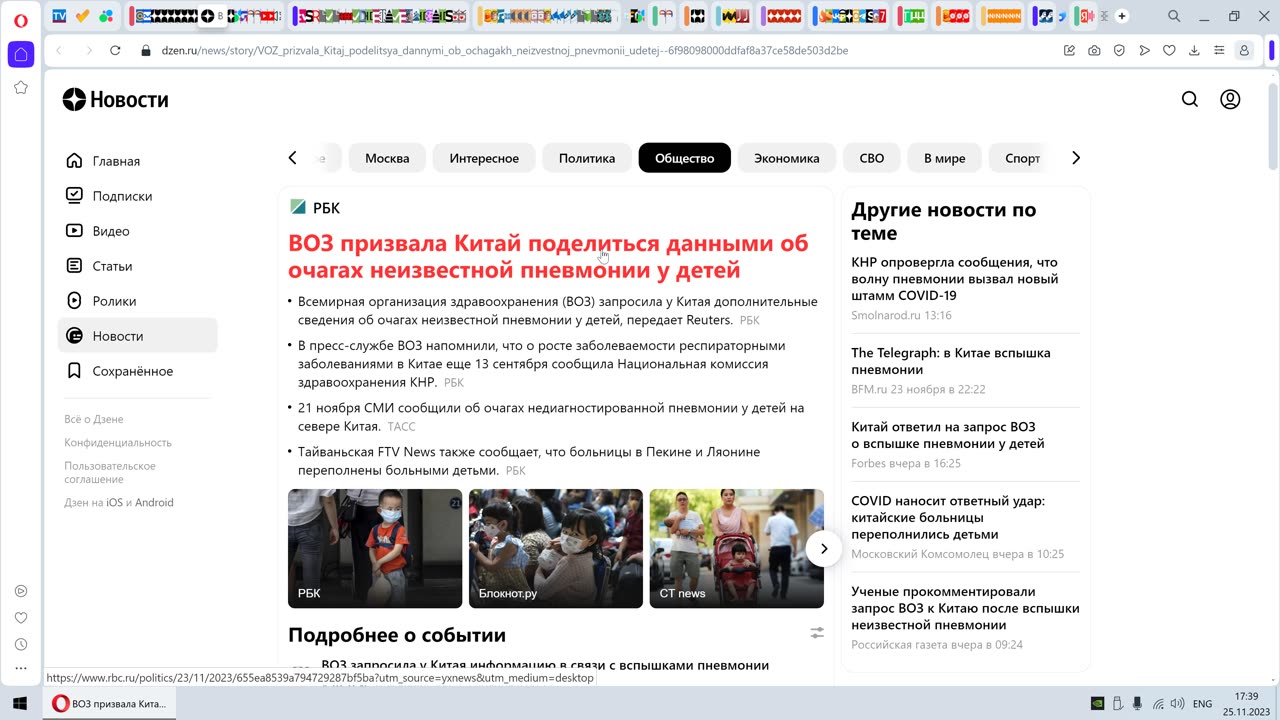This screenshot has height=720, width=1280.
Task: Select the СВО category tab
Action: 872,158
